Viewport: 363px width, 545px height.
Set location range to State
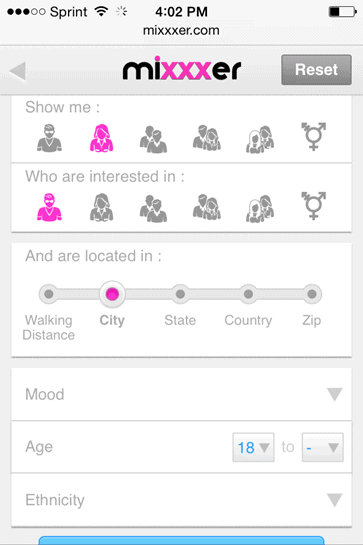tap(180, 294)
